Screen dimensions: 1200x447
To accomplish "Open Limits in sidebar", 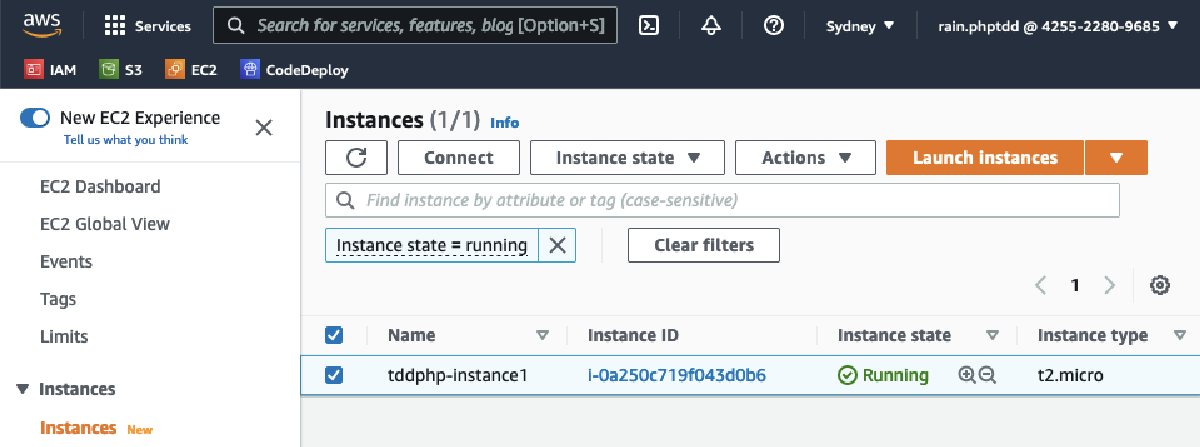I will coord(64,337).
